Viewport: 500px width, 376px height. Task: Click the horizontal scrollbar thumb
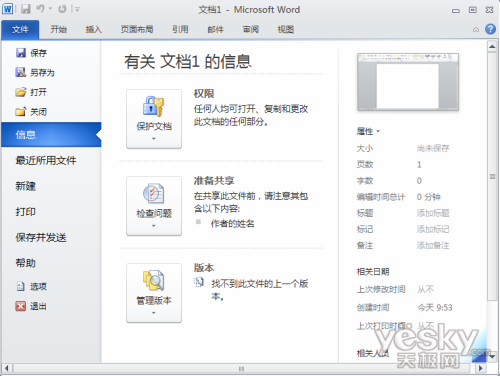(241, 369)
